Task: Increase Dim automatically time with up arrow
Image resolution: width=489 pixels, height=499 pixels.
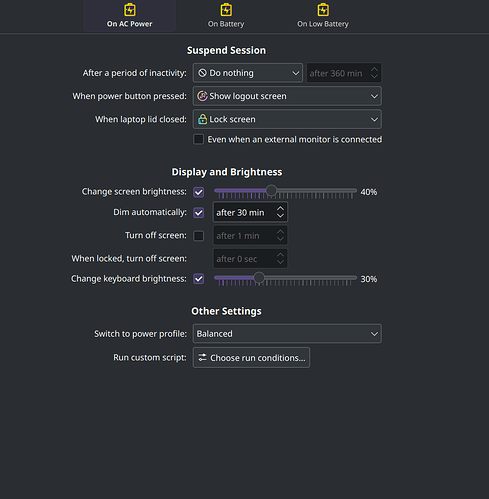Action: pyautogui.click(x=280, y=209)
